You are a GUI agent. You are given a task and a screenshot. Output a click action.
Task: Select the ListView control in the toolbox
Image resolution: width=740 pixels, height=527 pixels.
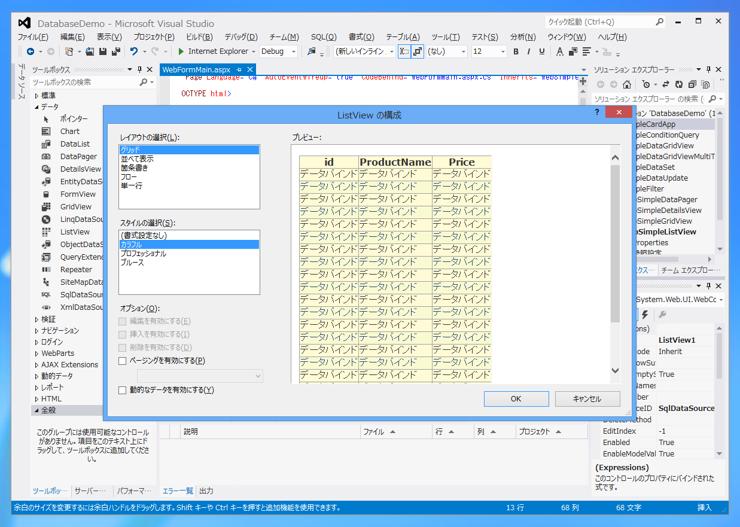coord(75,232)
